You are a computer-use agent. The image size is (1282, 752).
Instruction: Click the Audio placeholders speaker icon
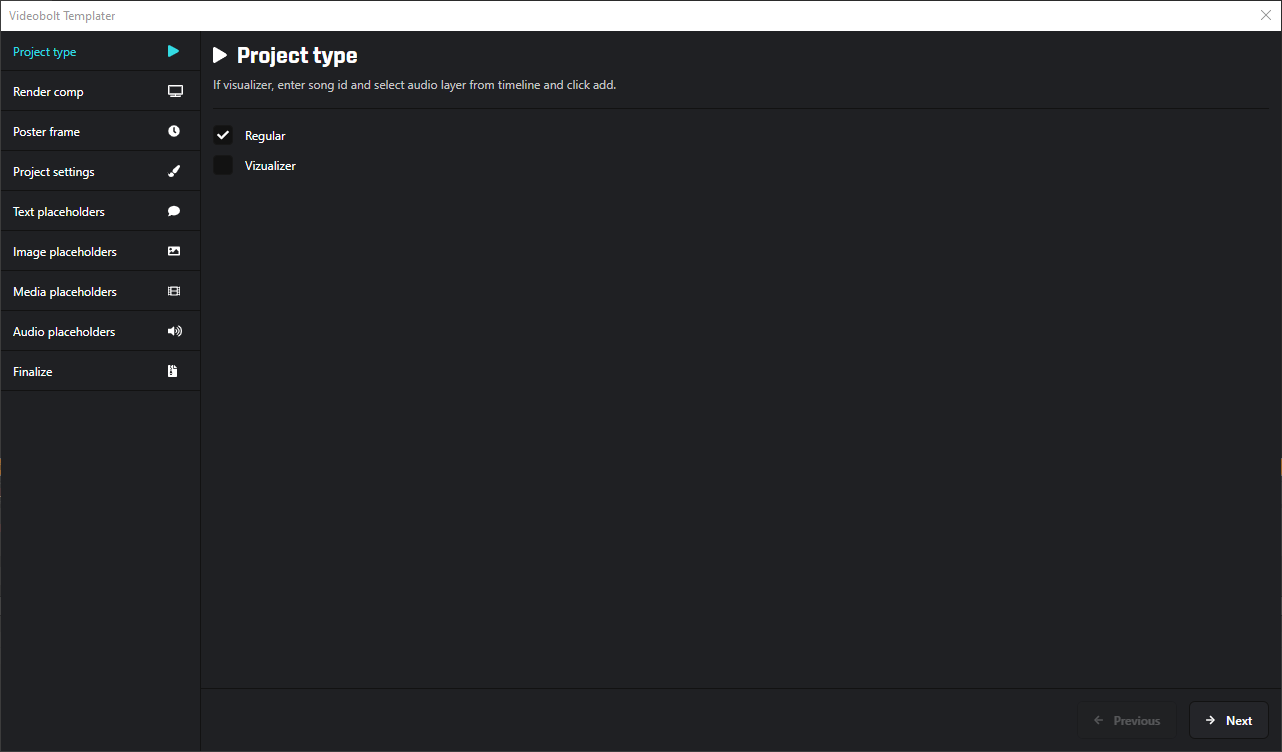pyautogui.click(x=175, y=331)
